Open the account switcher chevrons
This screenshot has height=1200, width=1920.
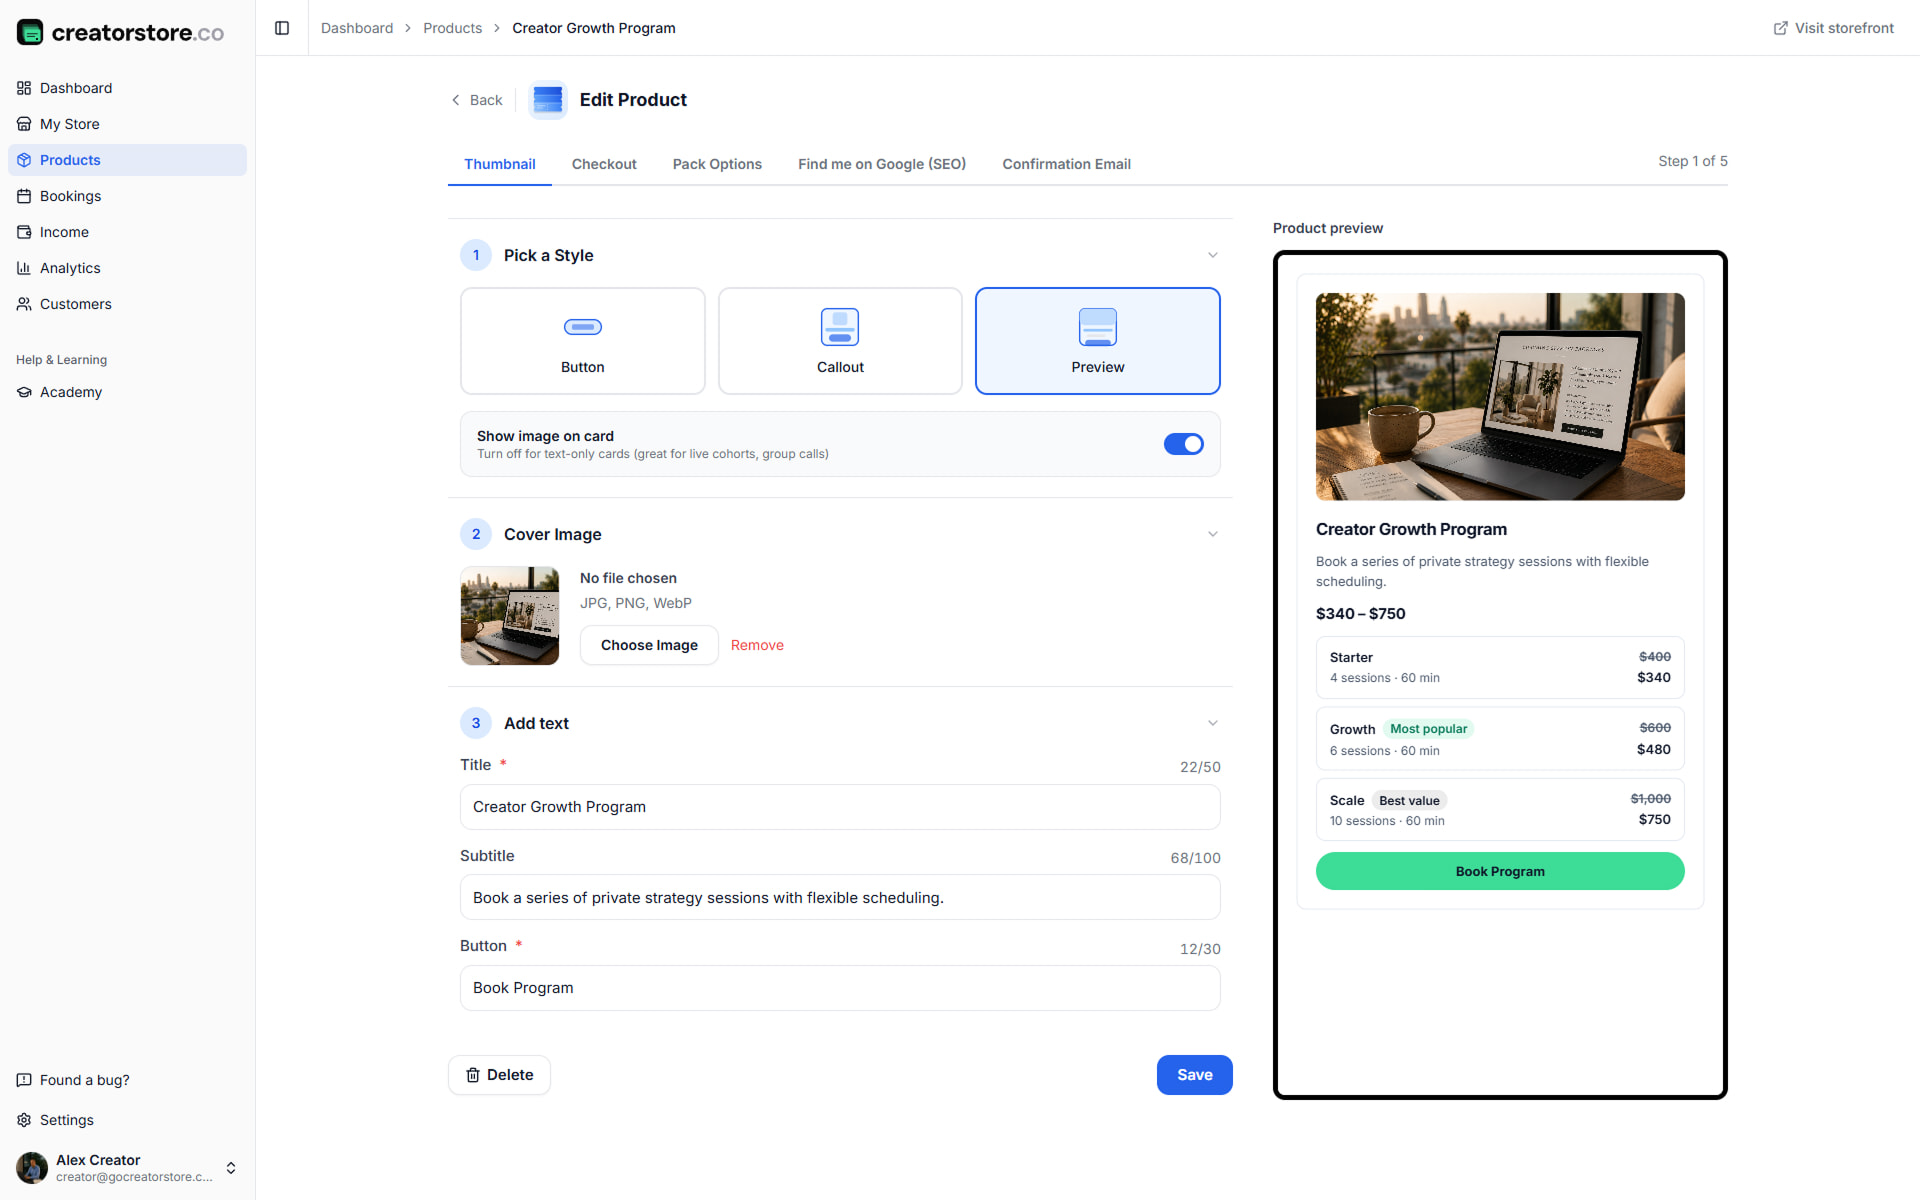pyautogui.click(x=231, y=1168)
